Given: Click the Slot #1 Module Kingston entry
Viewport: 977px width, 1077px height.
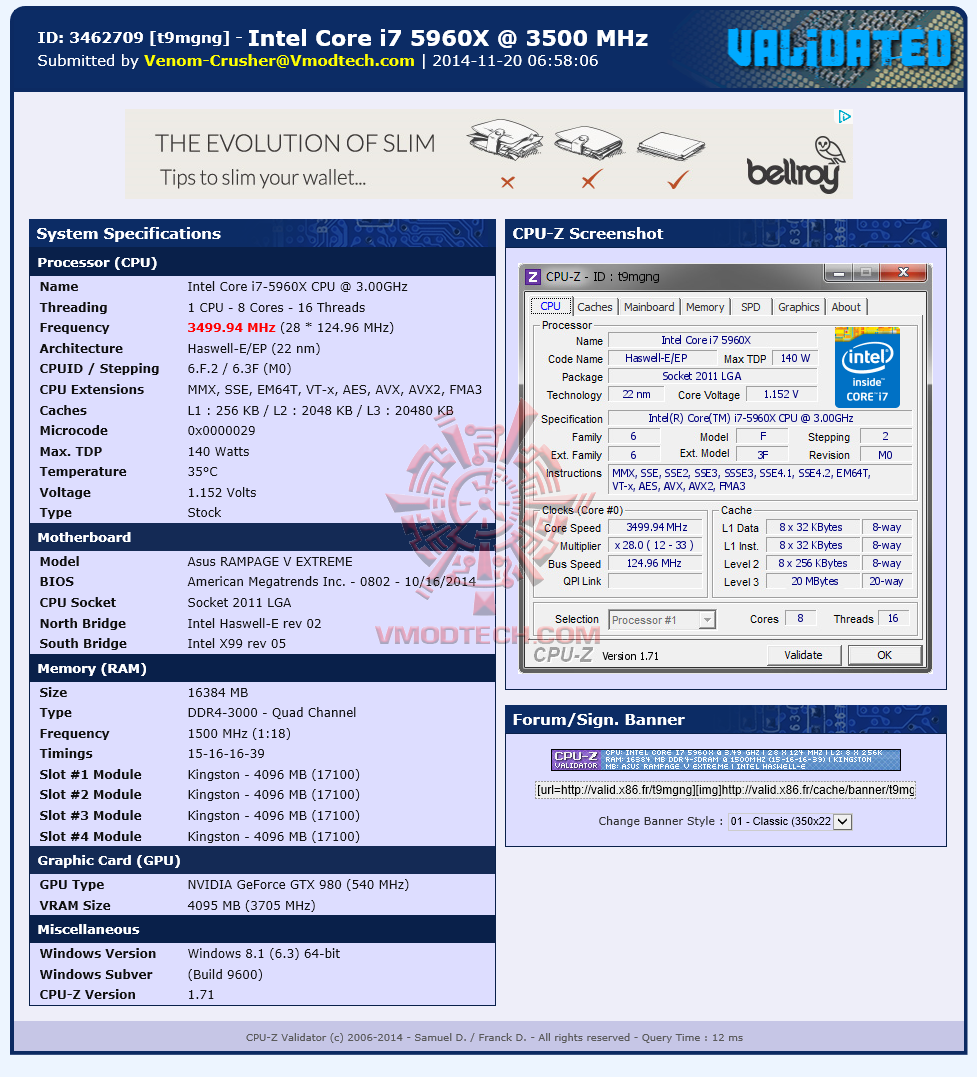Looking at the screenshot, I should click(x=273, y=775).
